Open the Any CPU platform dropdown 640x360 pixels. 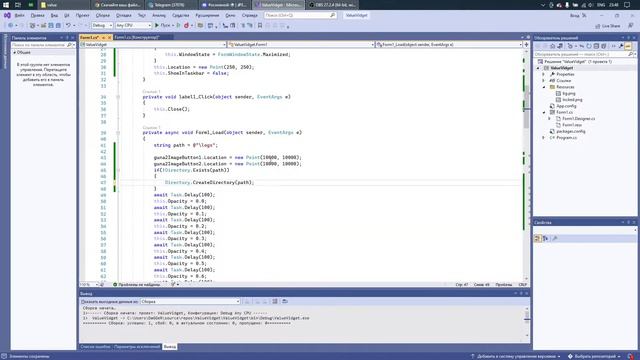[133, 25]
